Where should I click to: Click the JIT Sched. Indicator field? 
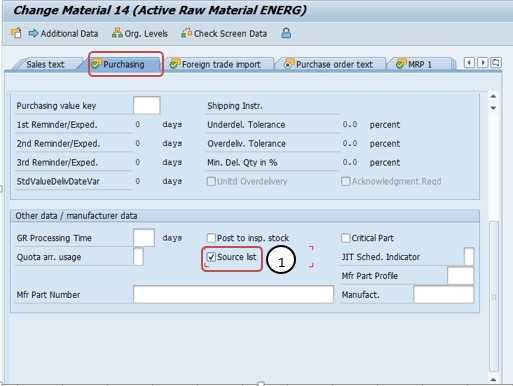coord(469,257)
